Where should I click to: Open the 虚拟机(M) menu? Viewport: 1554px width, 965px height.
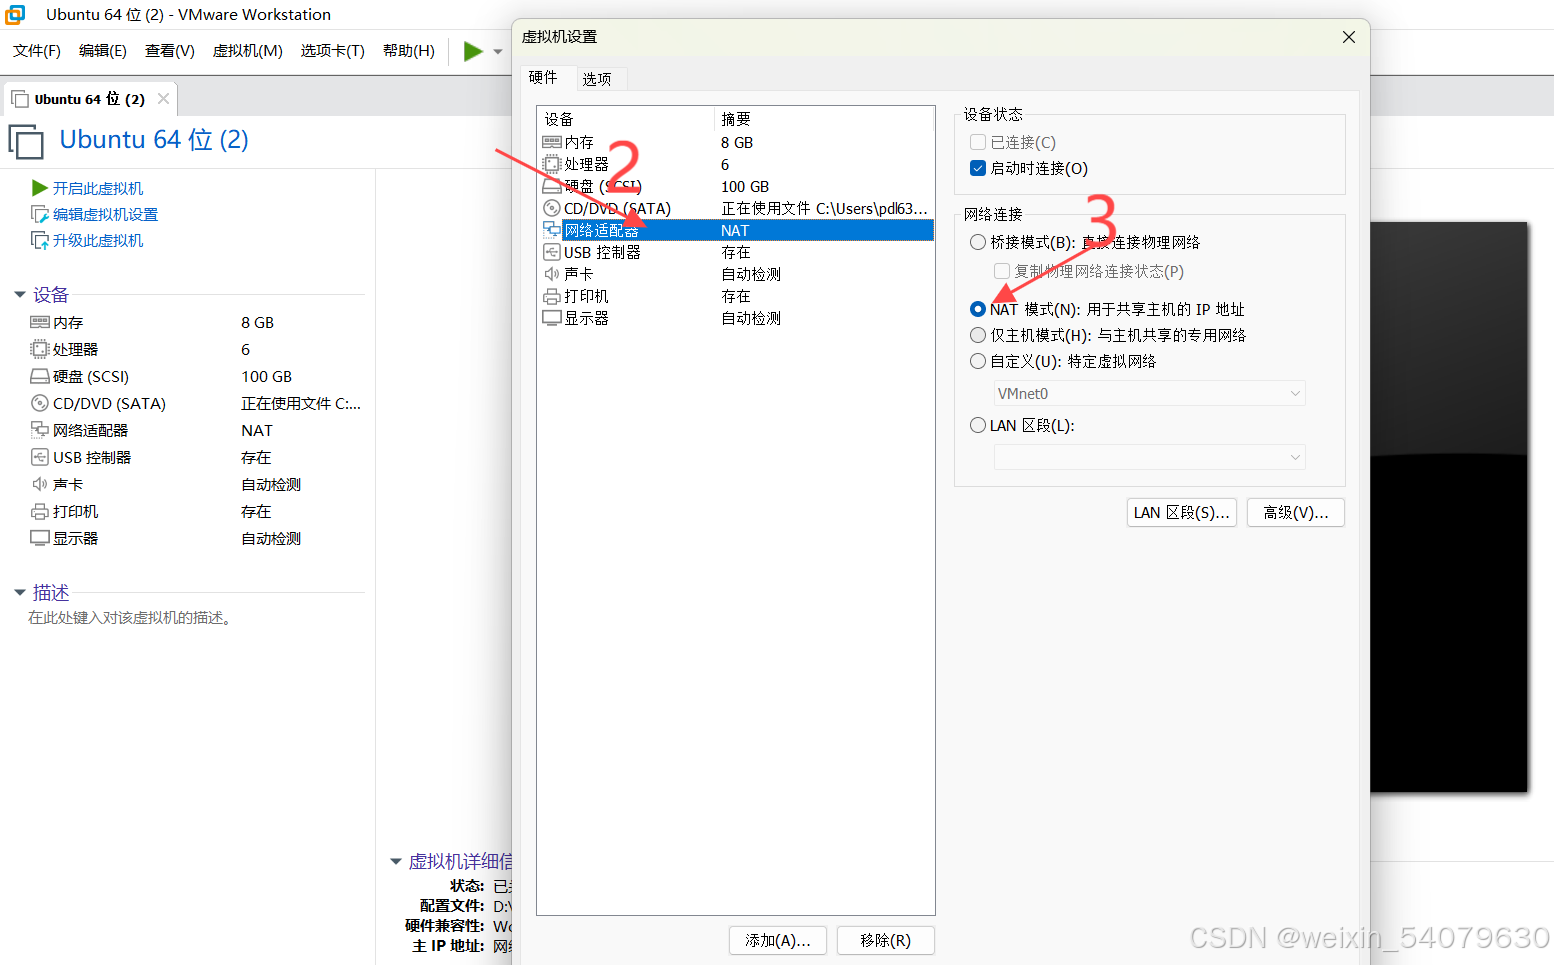pyautogui.click(x=248, y=51)
